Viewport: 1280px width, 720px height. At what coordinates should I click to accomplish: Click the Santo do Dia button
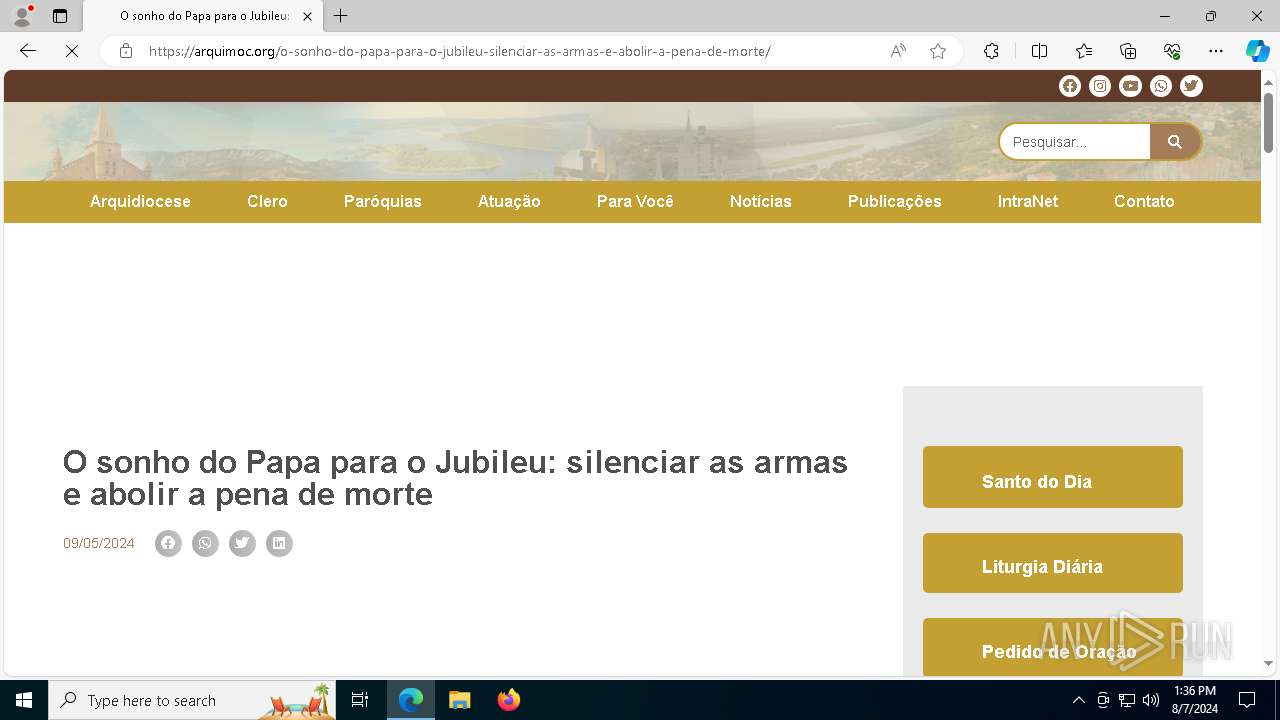click(1053, 477)
